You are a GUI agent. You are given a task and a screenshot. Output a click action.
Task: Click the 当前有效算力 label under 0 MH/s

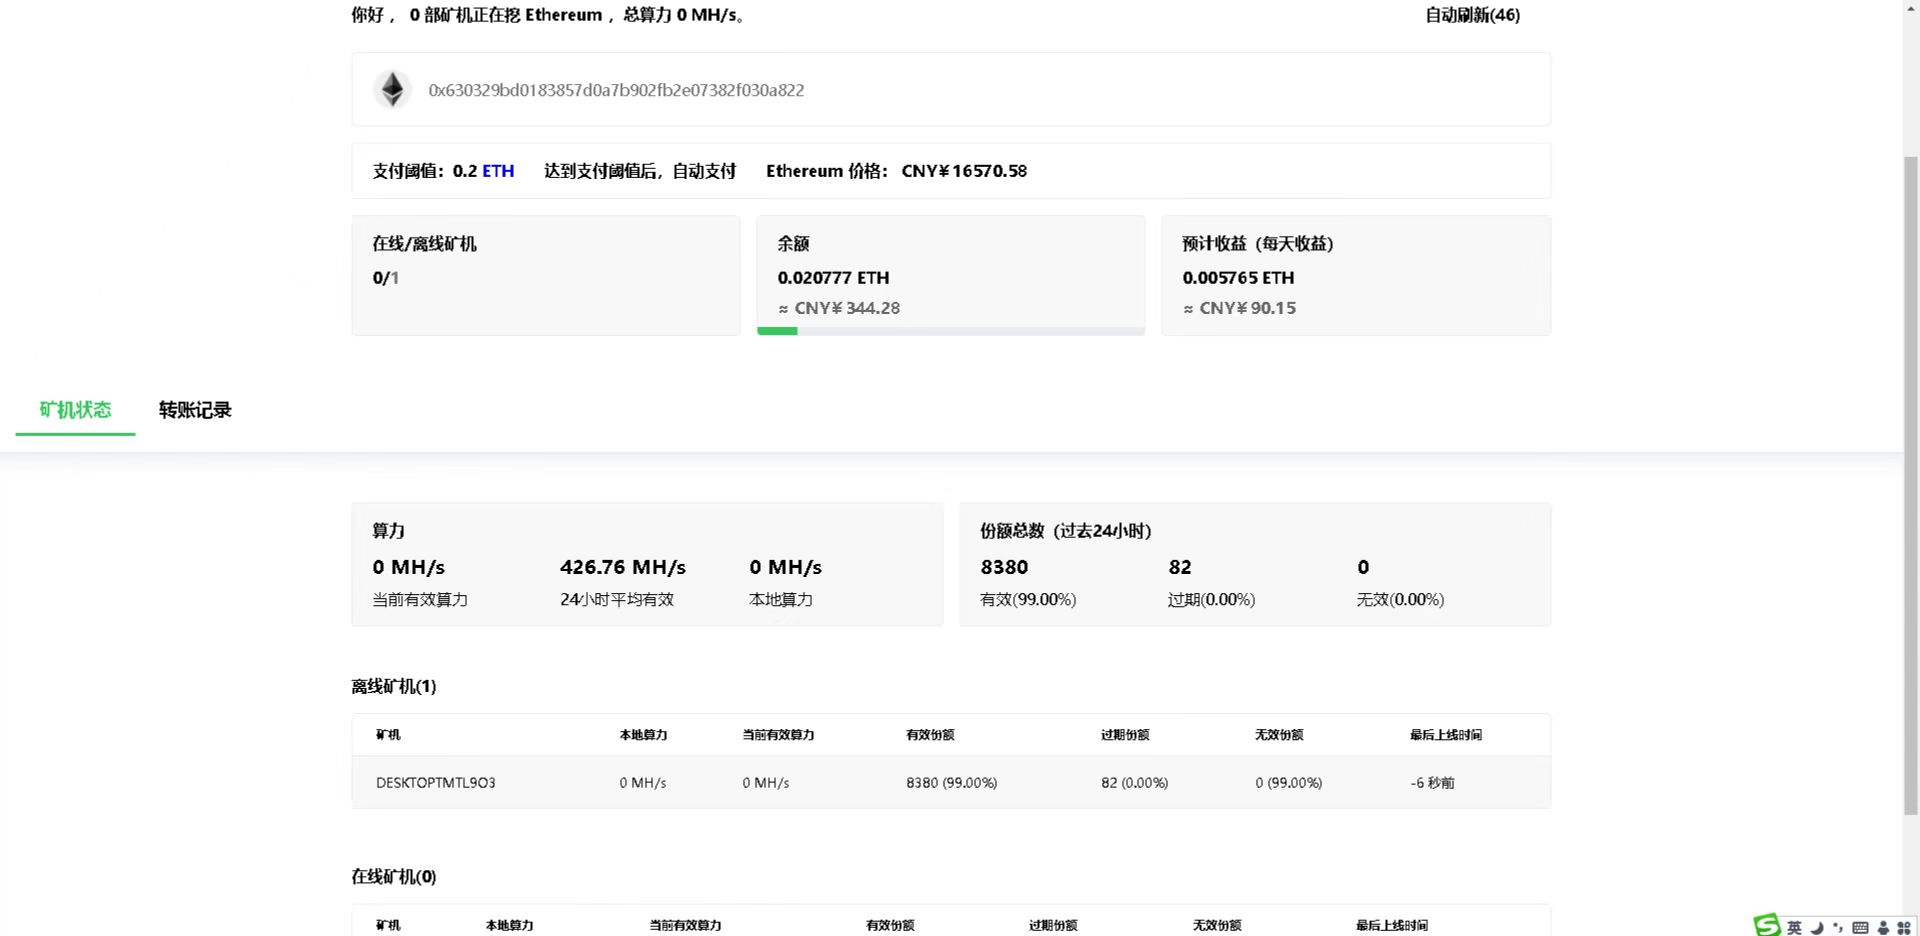coord(420,600)
